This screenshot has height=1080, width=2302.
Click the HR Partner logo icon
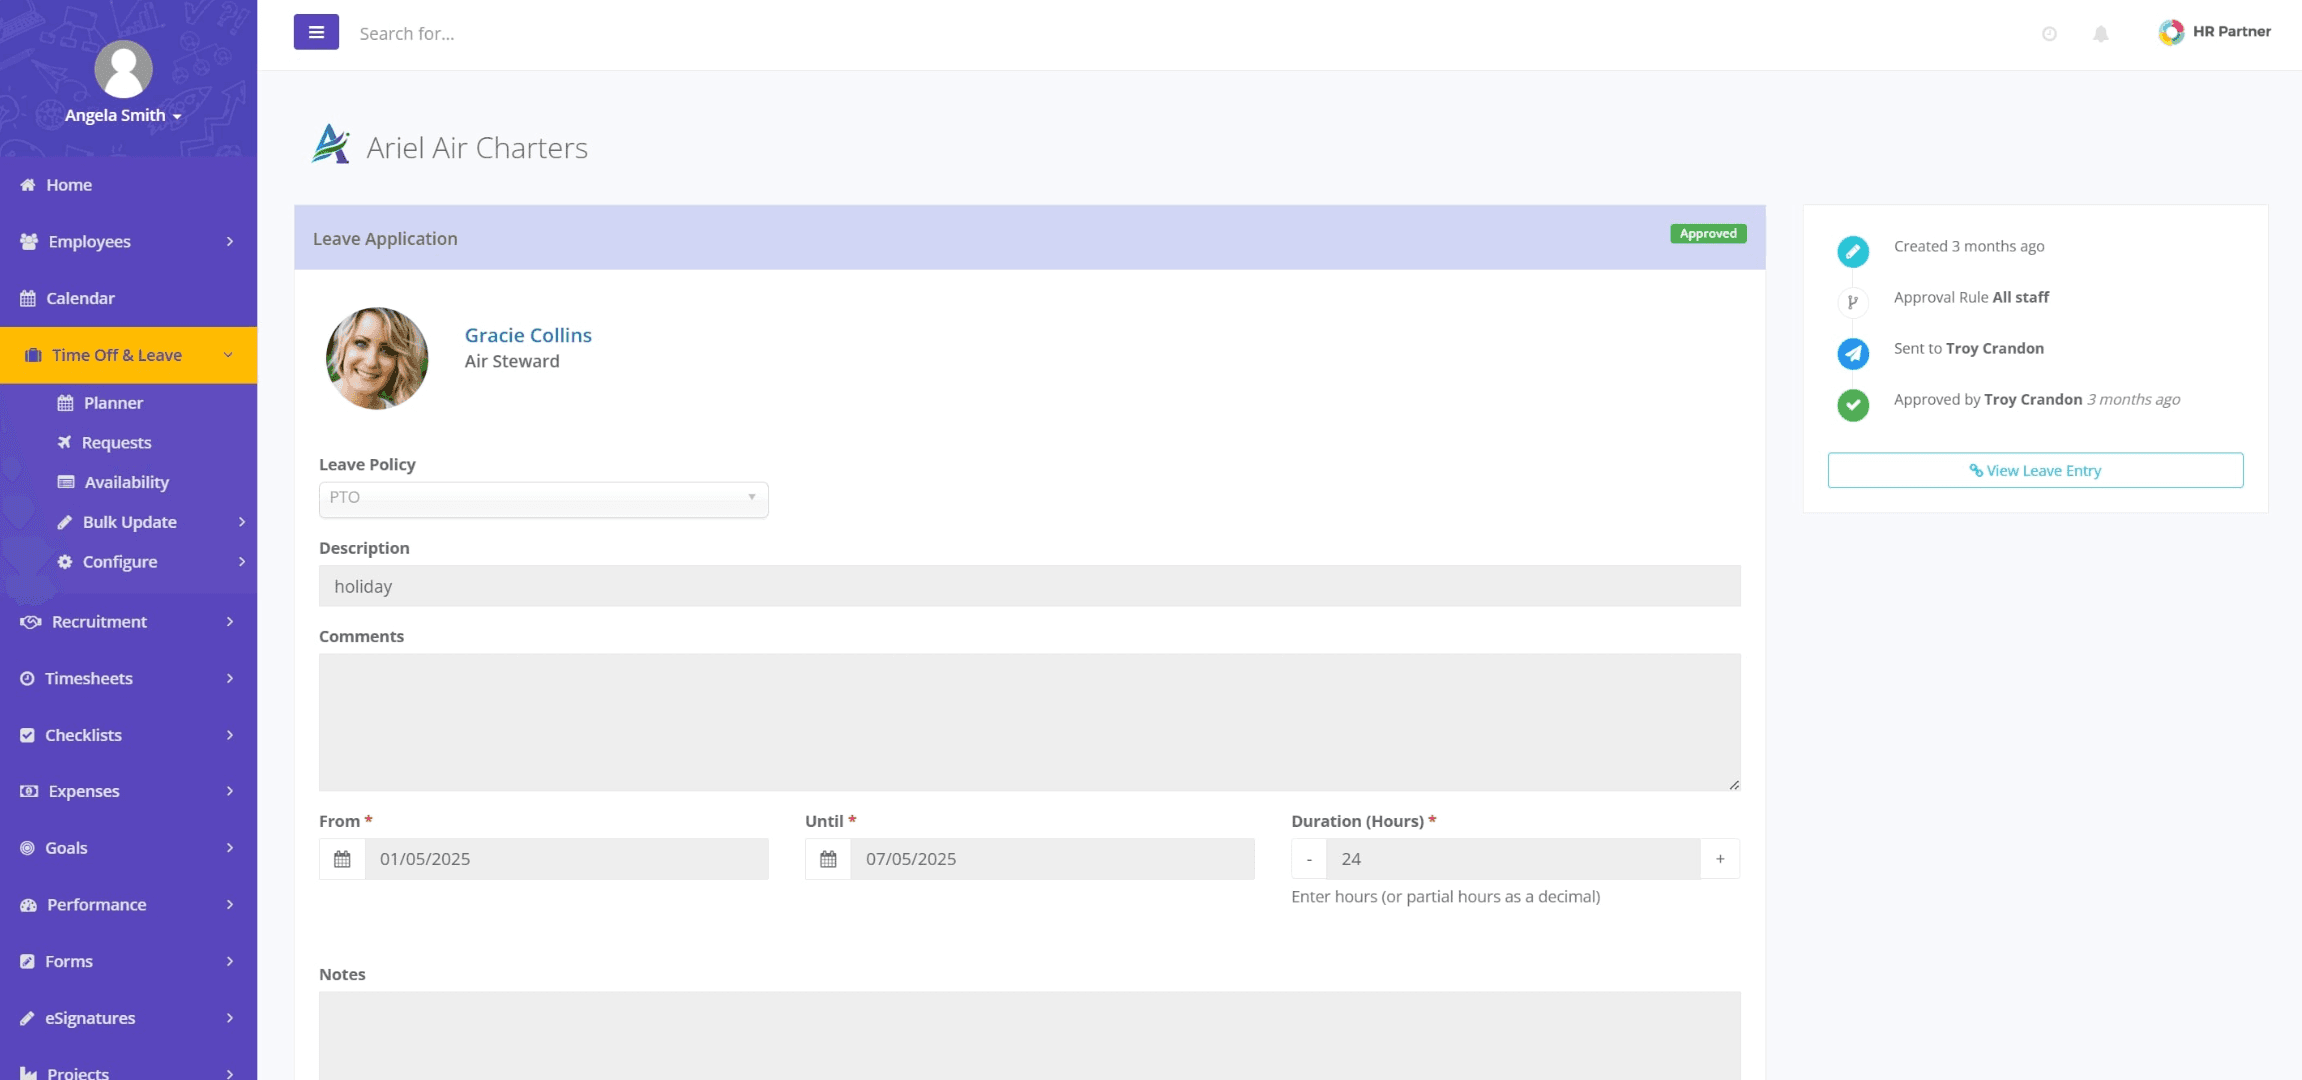[2171, 32]
